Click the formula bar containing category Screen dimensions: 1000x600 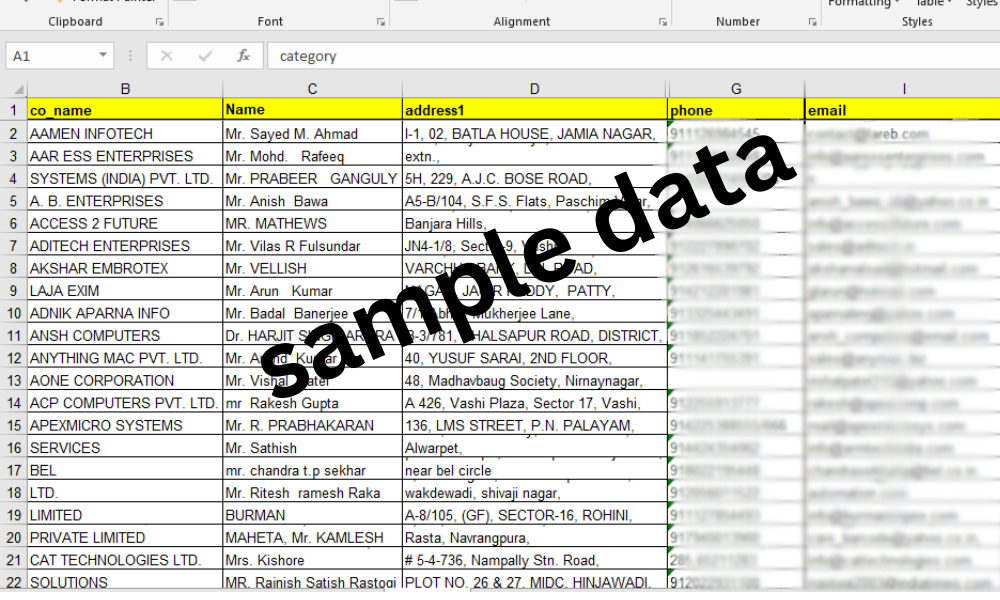click(633, 56)
